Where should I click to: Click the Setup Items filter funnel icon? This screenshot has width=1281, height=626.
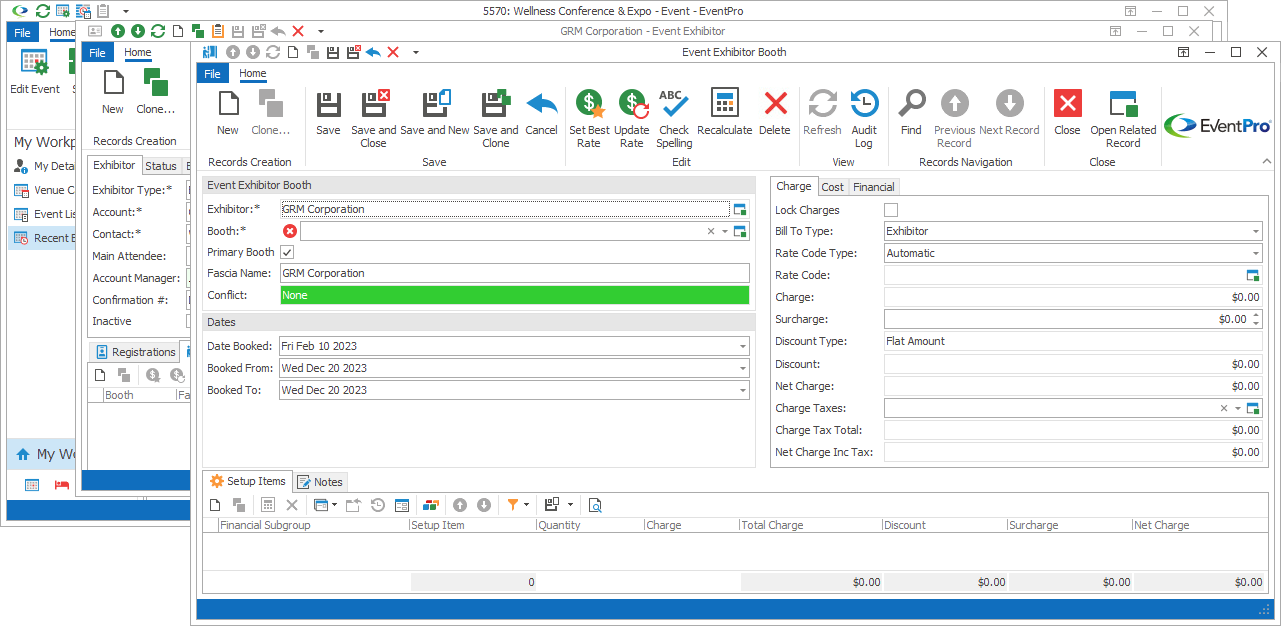pos(512,505)
